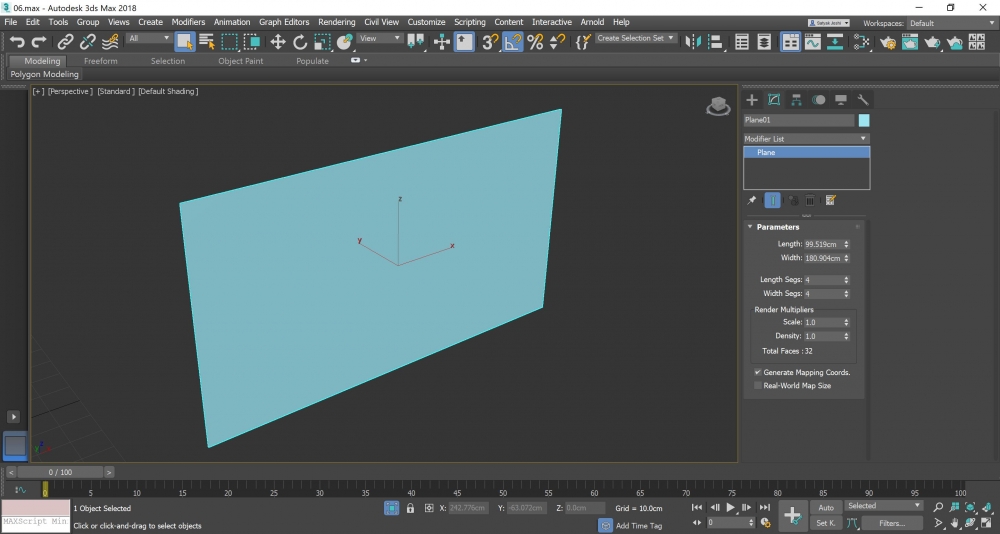Open the Utilities panel wrench icon
The image size is (1000, 534).
click(862, 100)
